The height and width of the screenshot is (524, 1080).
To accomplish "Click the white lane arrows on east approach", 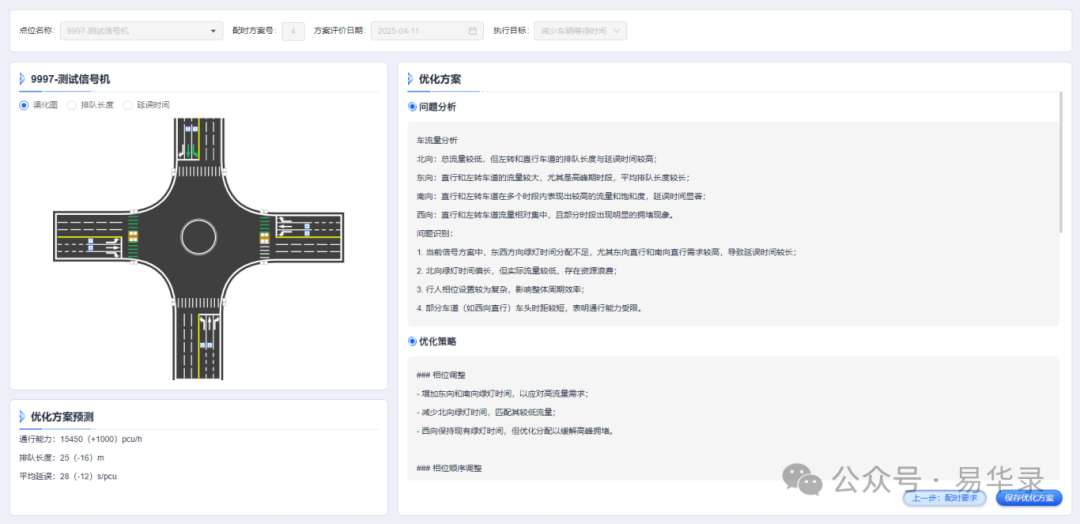I will pyautogui.click(x=286, y=226).
